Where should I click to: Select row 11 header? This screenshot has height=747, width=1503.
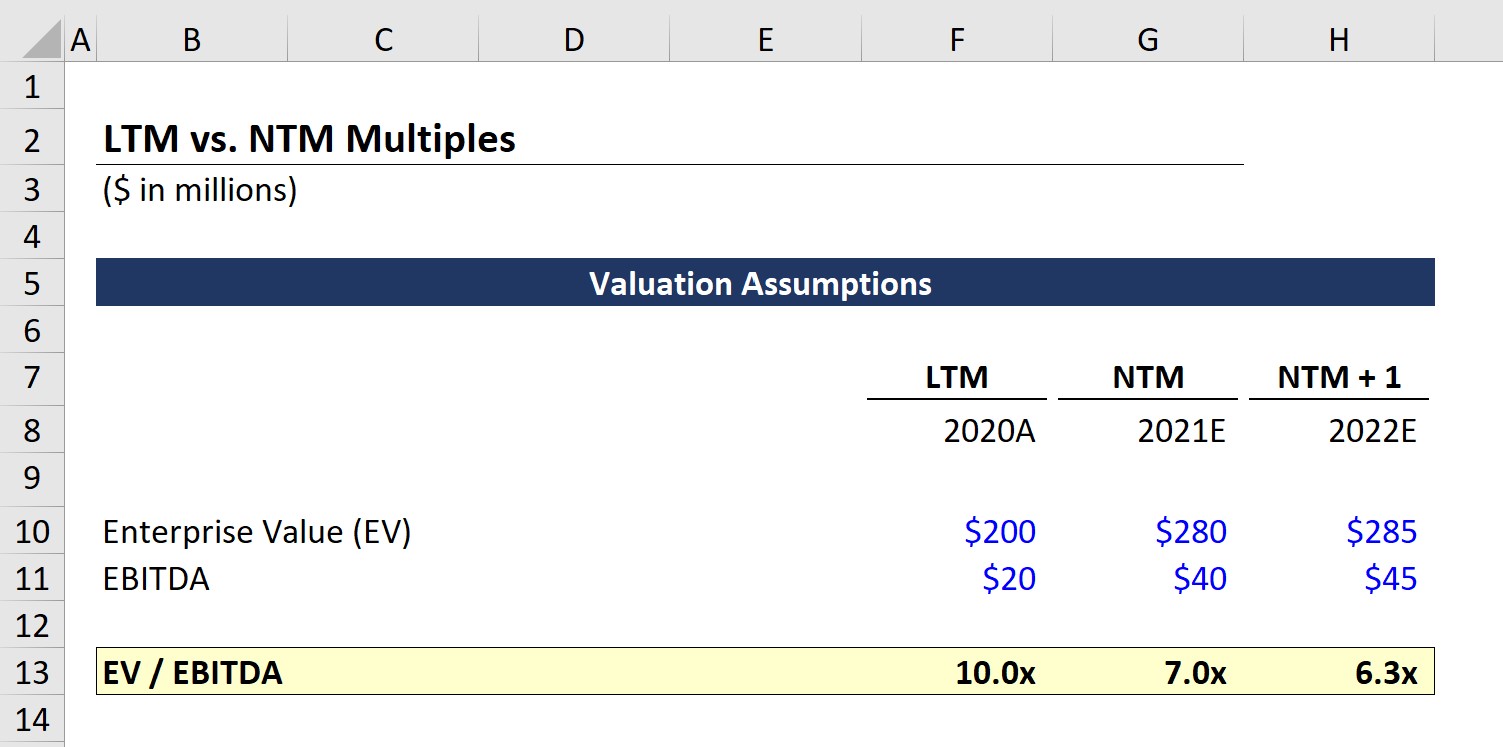pyautogui.click(x=32, y=578)
